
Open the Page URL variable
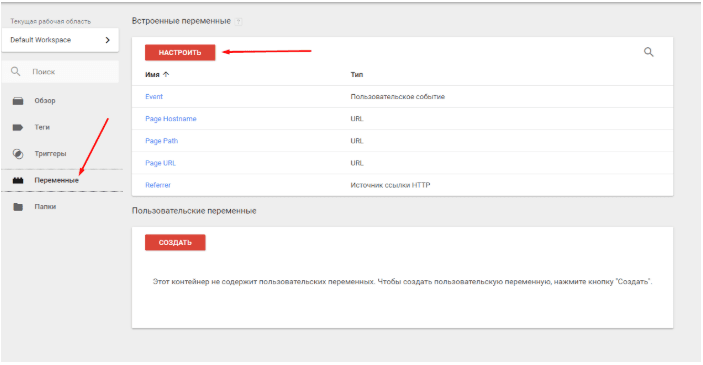pyautogui.click(x=161, y=163)
